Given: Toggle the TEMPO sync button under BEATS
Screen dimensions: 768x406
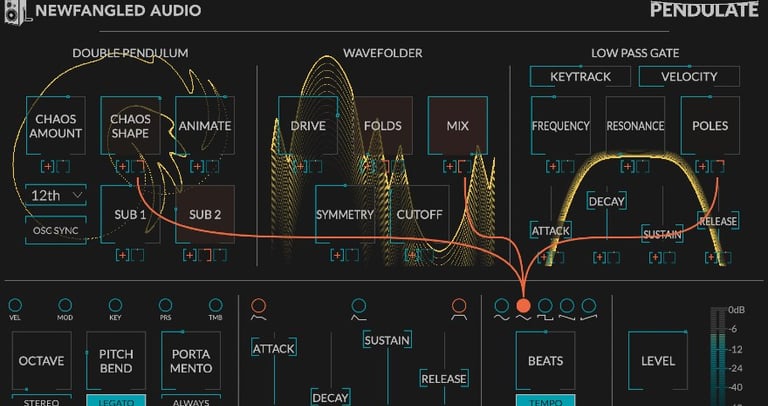Looking at the screenshot, I should [546, 400].
